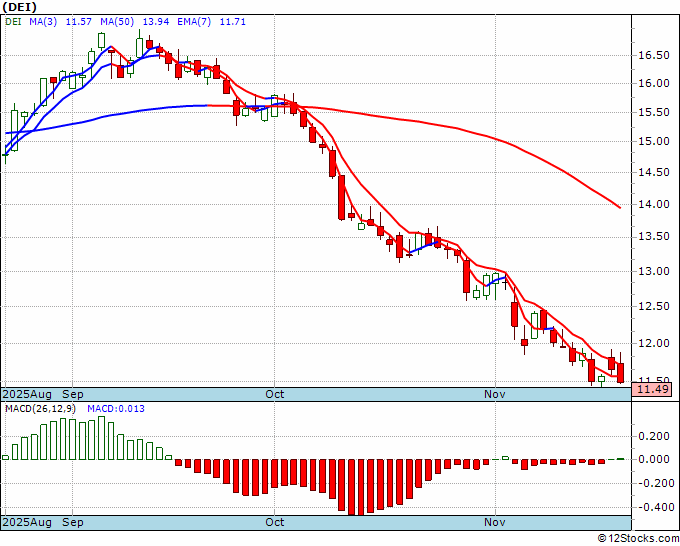Click the Nov label on MACD axis
The image size is (680, 546).
click(495, 522)
